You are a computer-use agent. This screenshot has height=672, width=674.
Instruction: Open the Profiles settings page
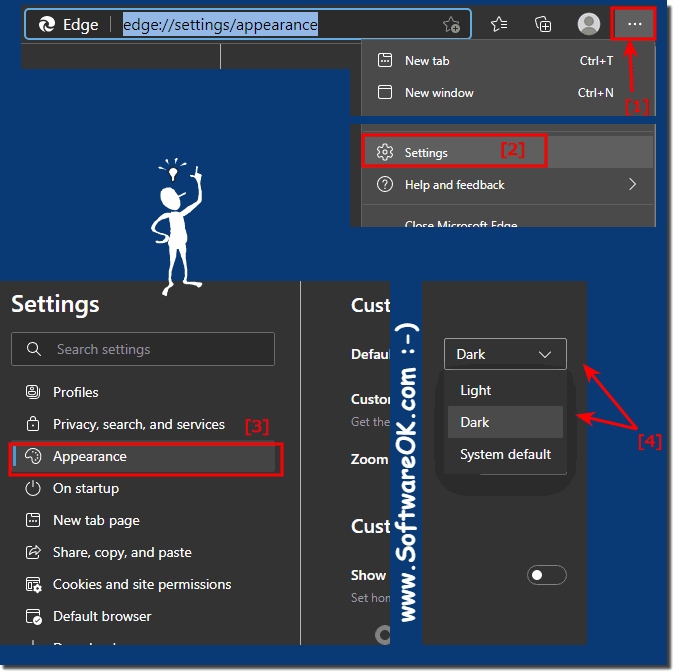[x=144, y=392]
